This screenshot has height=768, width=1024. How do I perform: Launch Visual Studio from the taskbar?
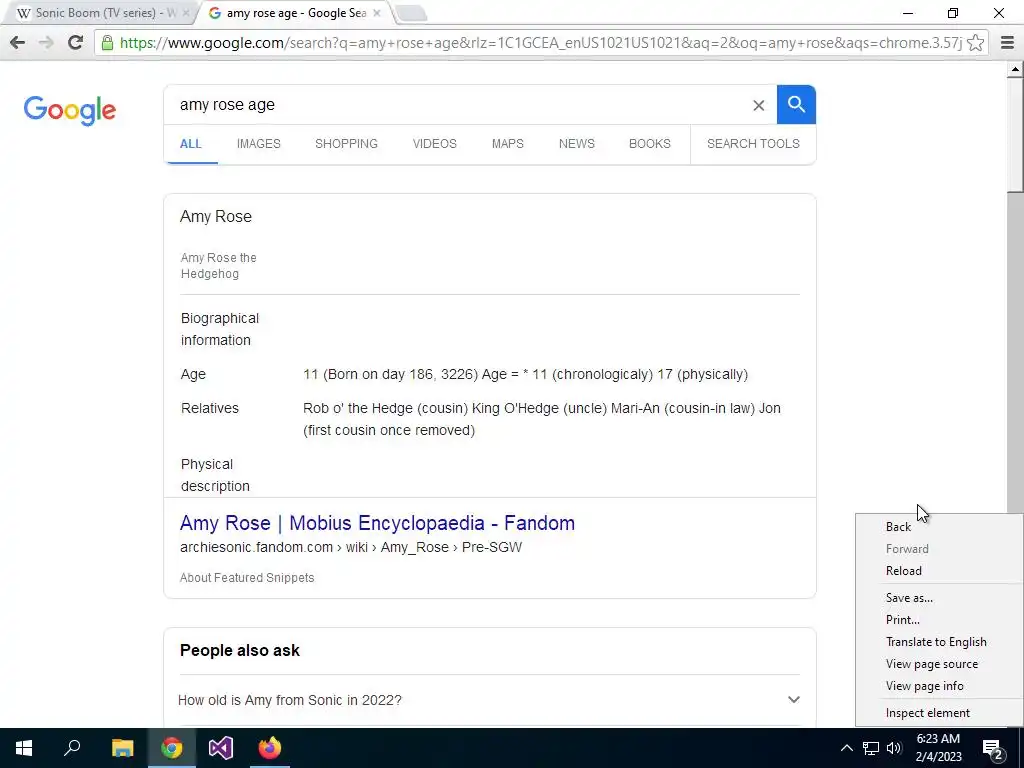coord(221,748)
